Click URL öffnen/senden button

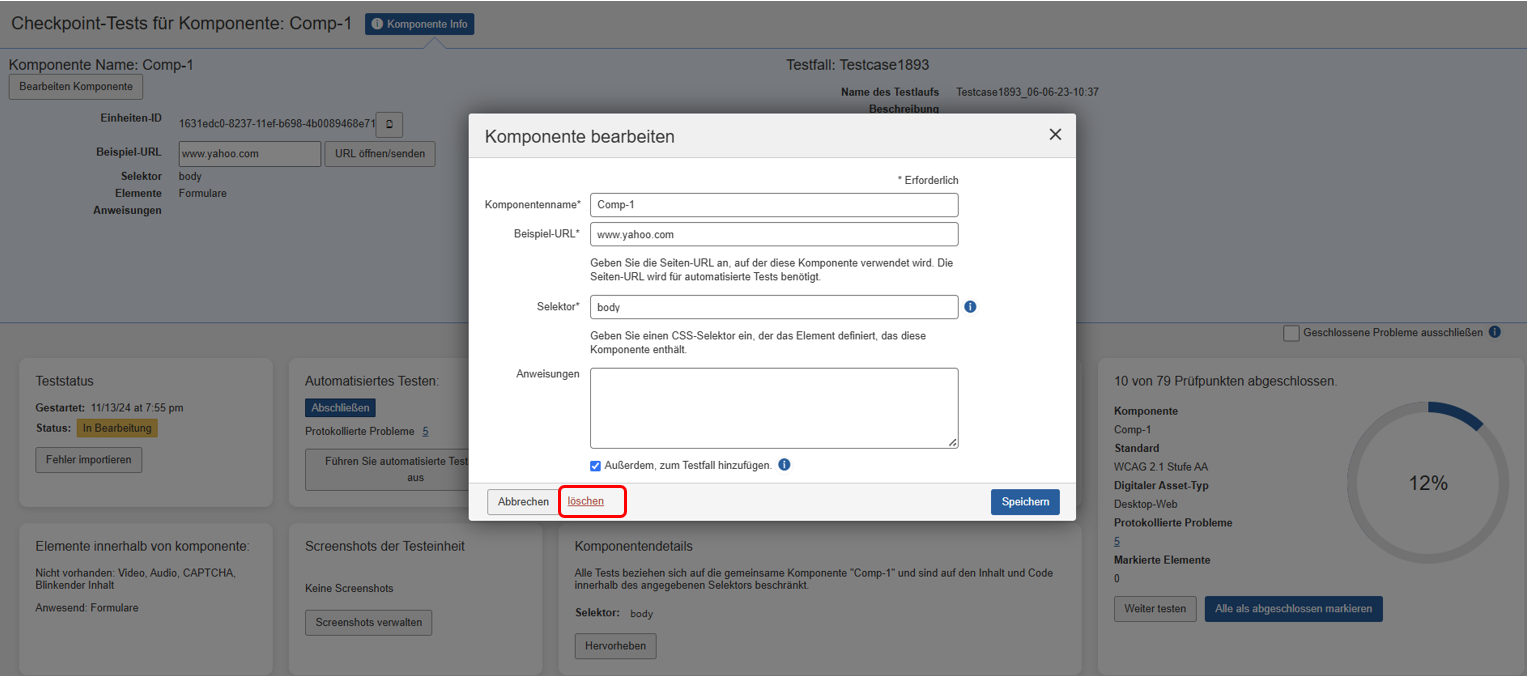(x=379, y=154)
